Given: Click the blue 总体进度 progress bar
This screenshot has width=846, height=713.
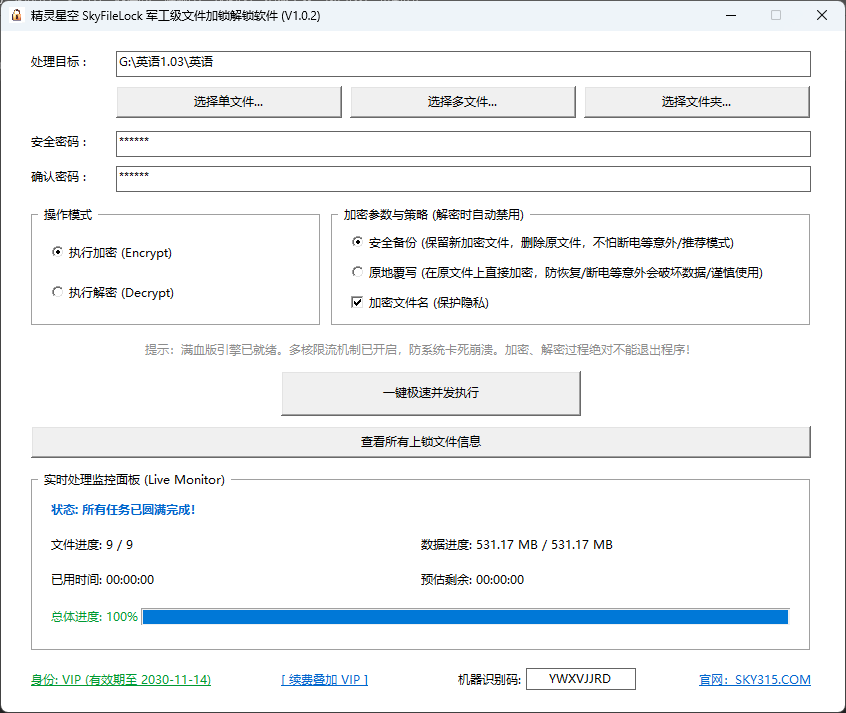Looking at the screenshot, I should click(465, 616).
